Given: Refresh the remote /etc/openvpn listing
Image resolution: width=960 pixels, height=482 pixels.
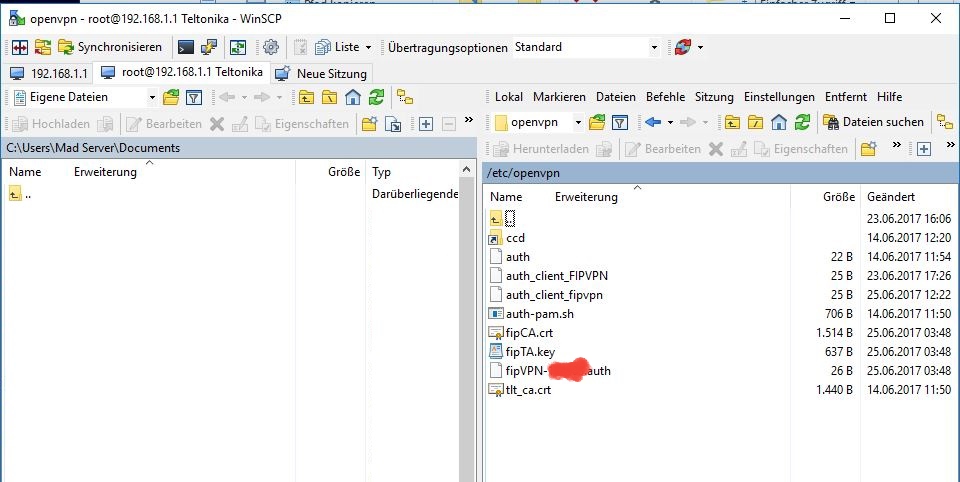Looking at the screenshot, I should pos(802,122).
